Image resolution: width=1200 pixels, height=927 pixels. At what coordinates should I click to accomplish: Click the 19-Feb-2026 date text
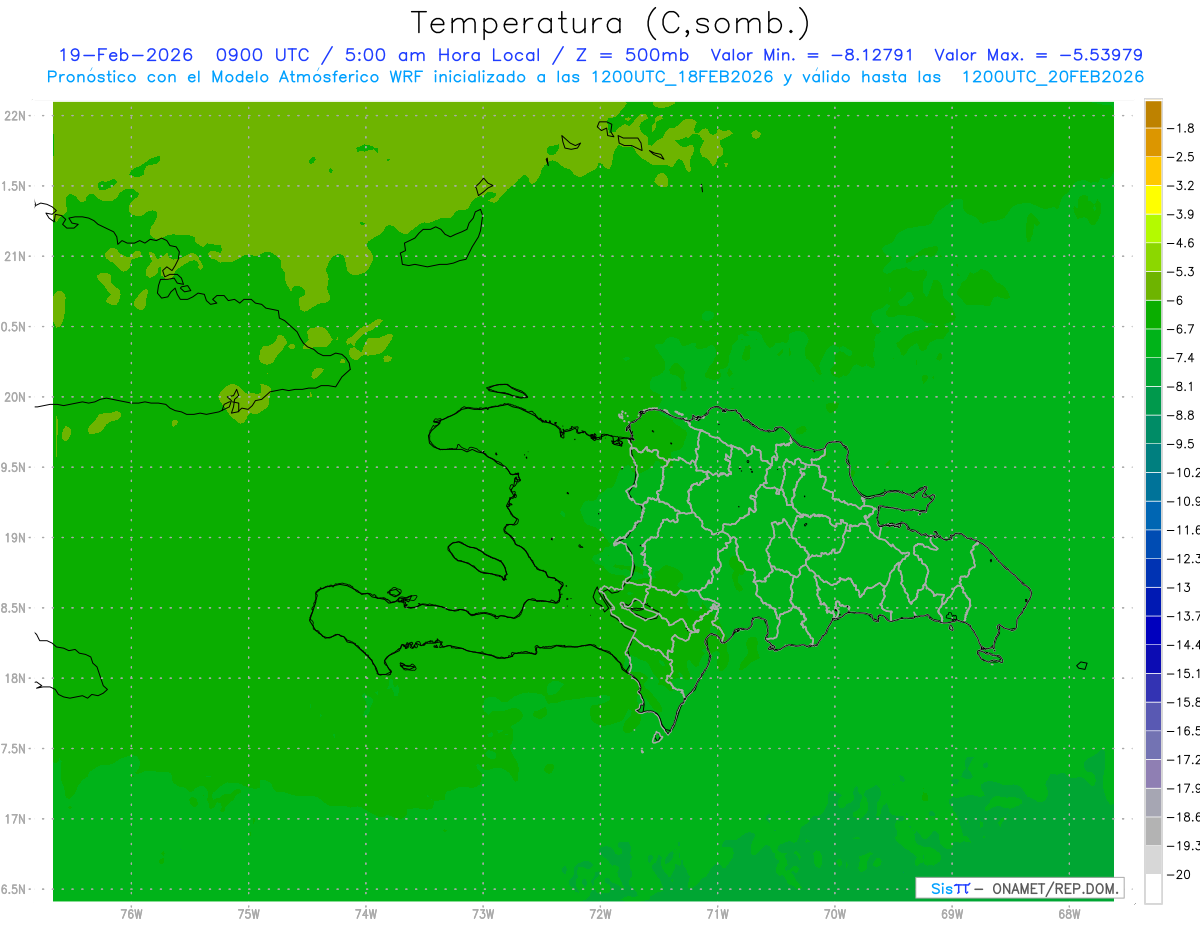click(125, 55)
